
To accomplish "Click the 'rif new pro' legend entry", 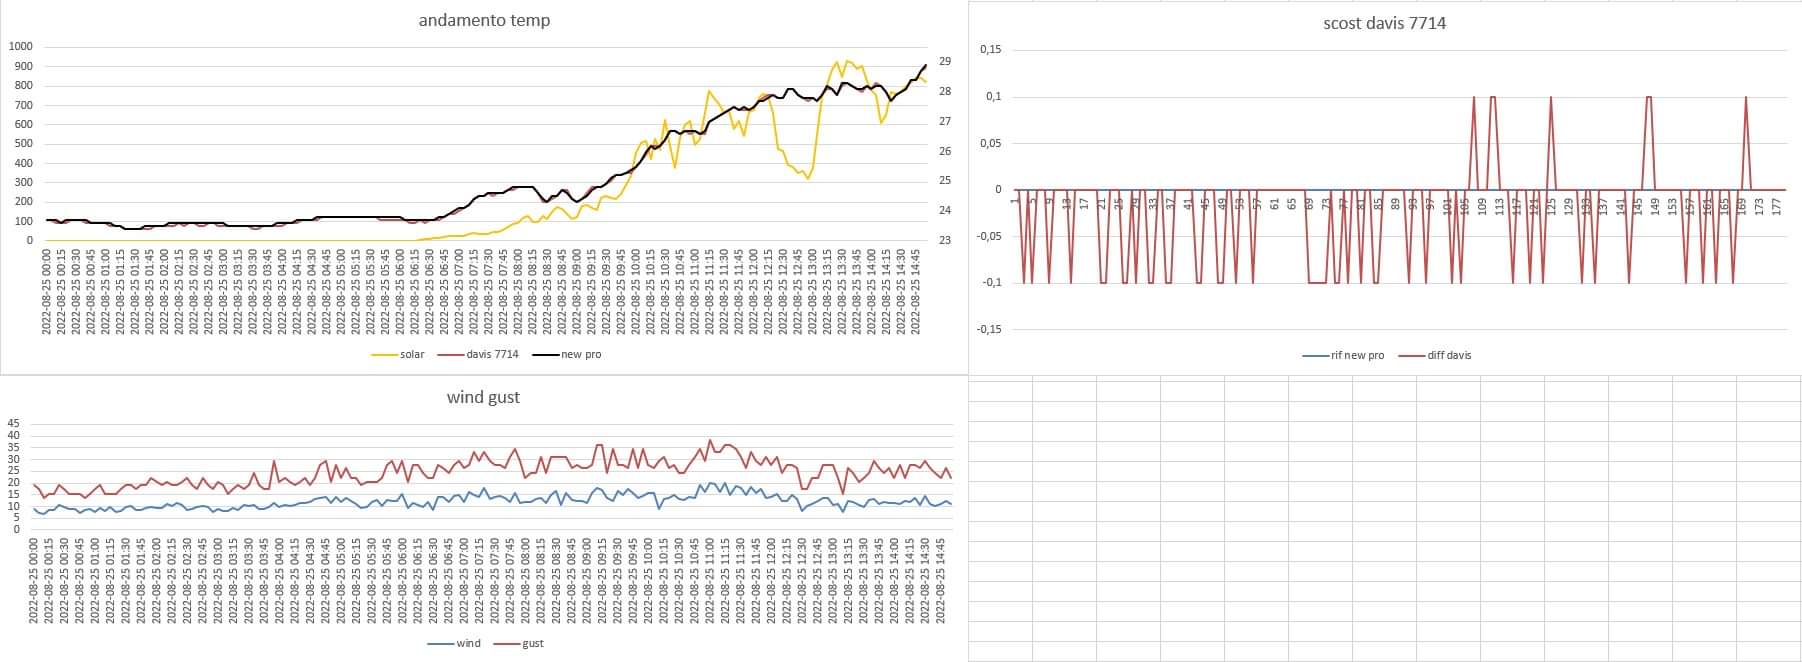I will [1343, 355].
